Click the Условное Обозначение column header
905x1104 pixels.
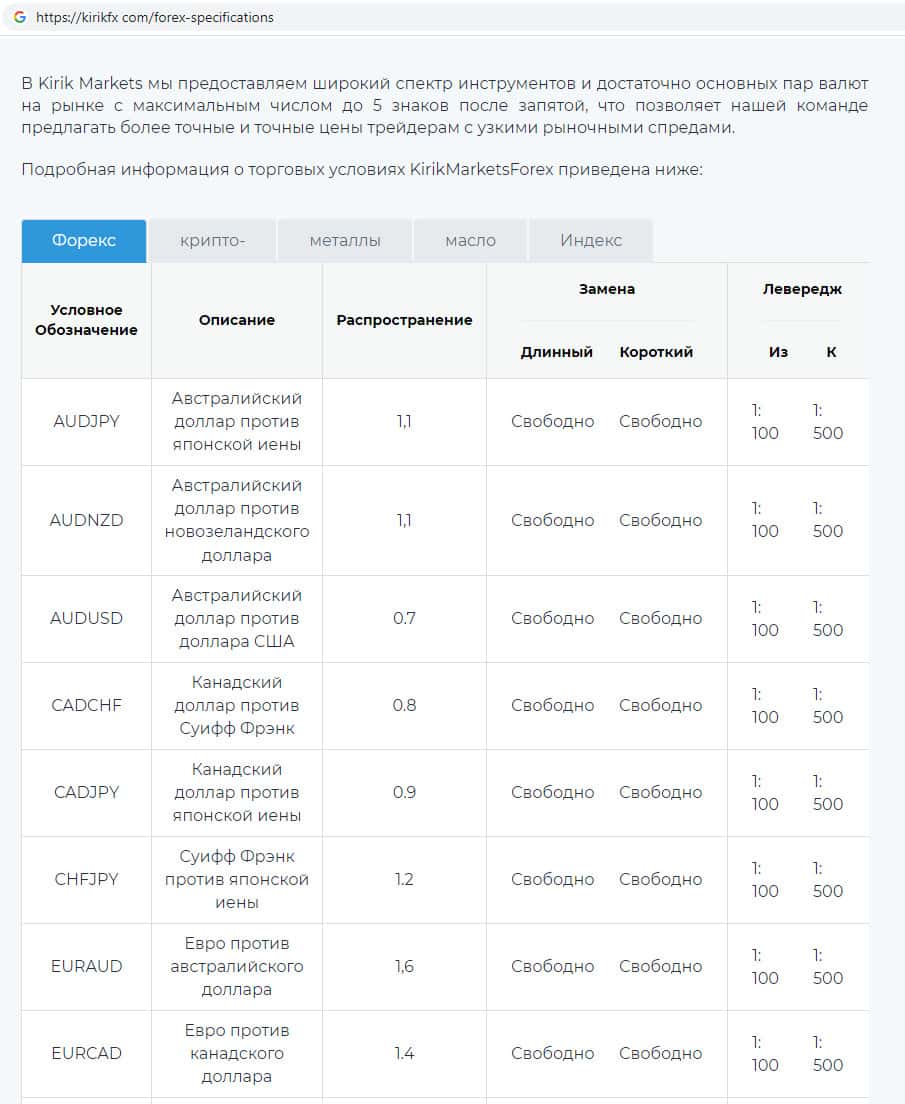86,320
